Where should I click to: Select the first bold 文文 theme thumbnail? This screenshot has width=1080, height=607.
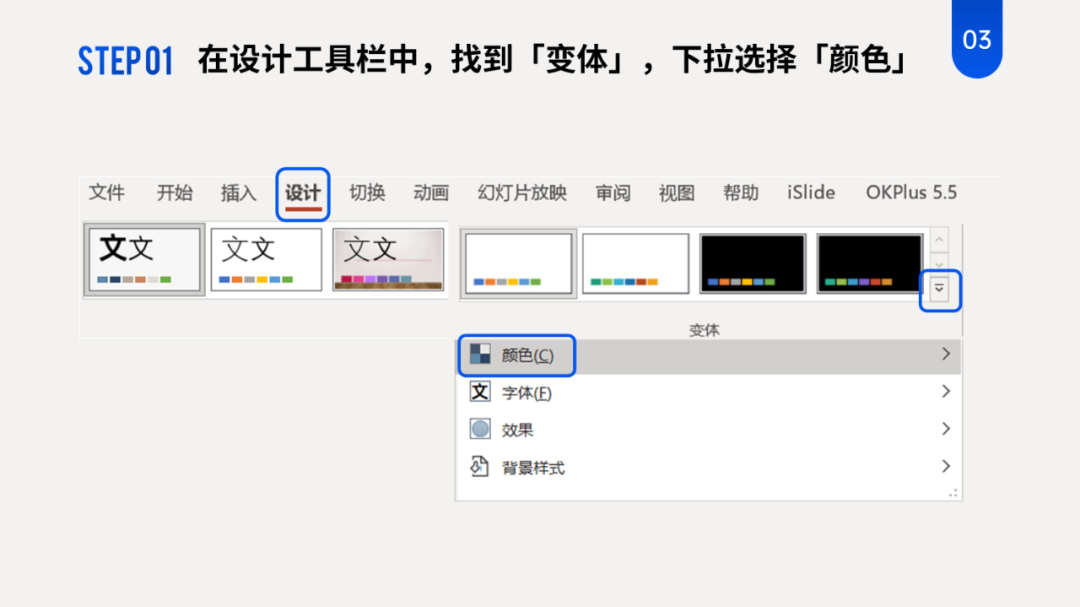tap(145, 260)
